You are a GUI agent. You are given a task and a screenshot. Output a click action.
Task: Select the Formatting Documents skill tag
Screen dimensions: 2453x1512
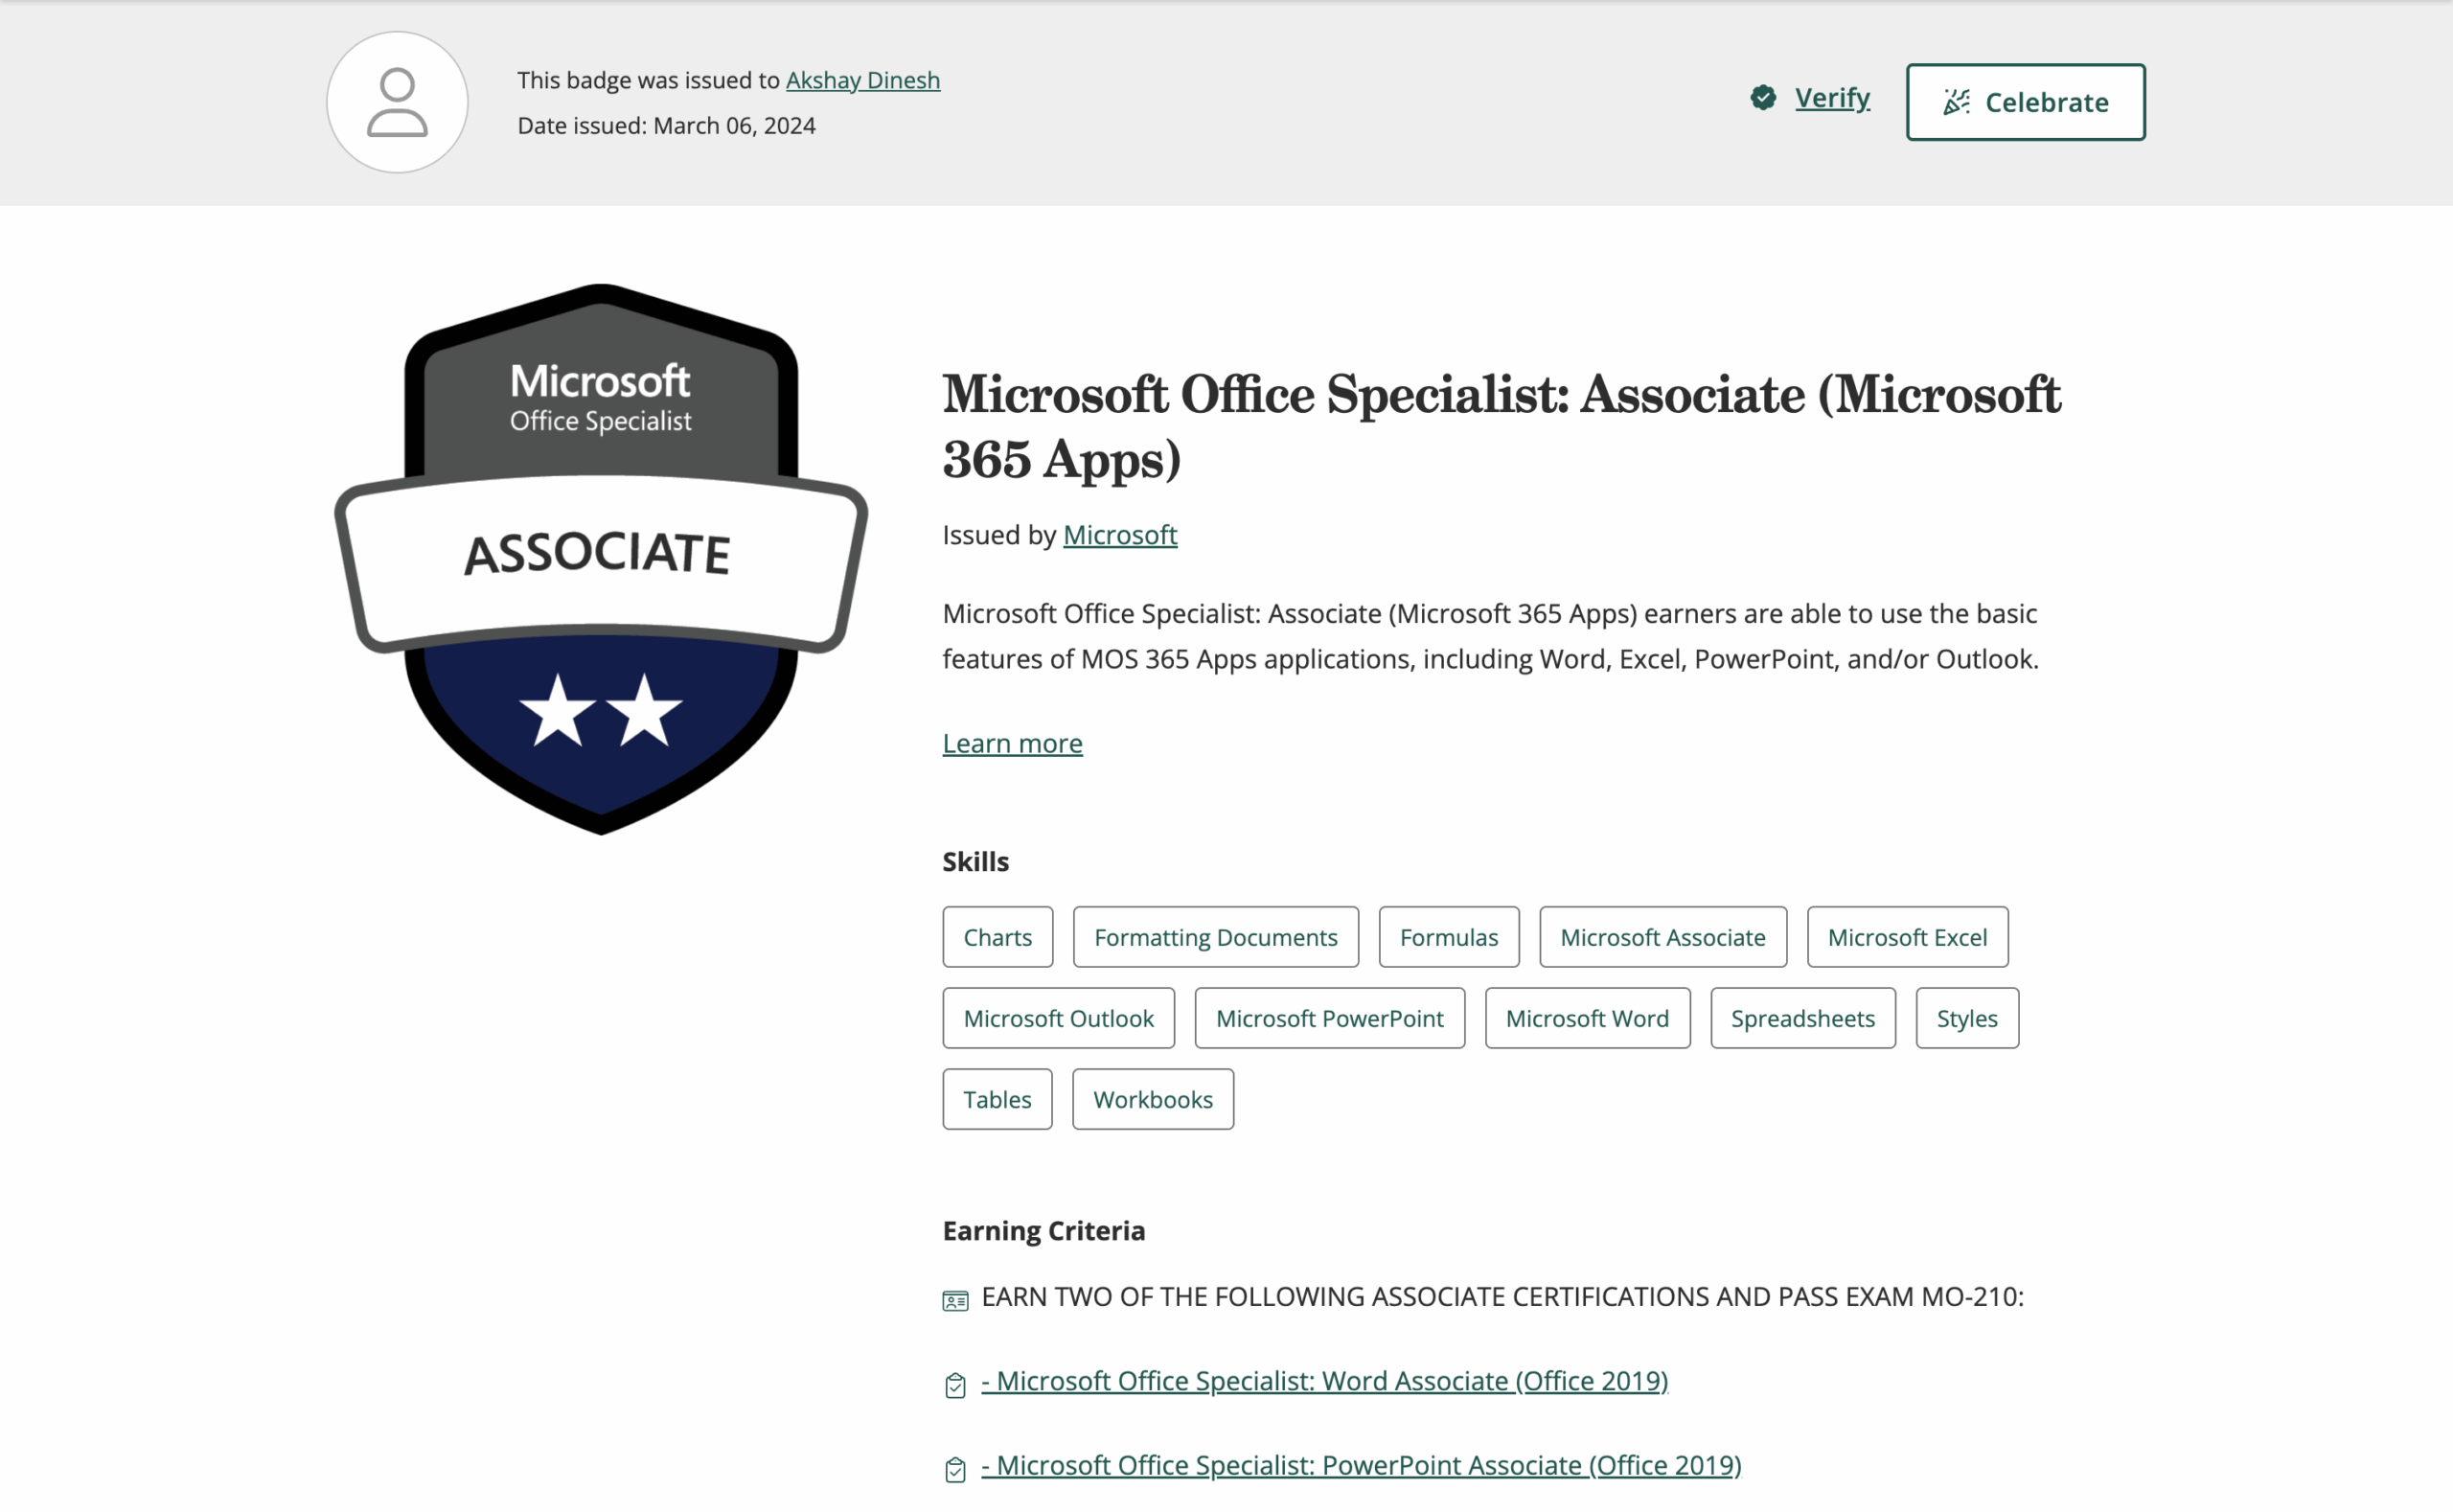pos(1216,937)
